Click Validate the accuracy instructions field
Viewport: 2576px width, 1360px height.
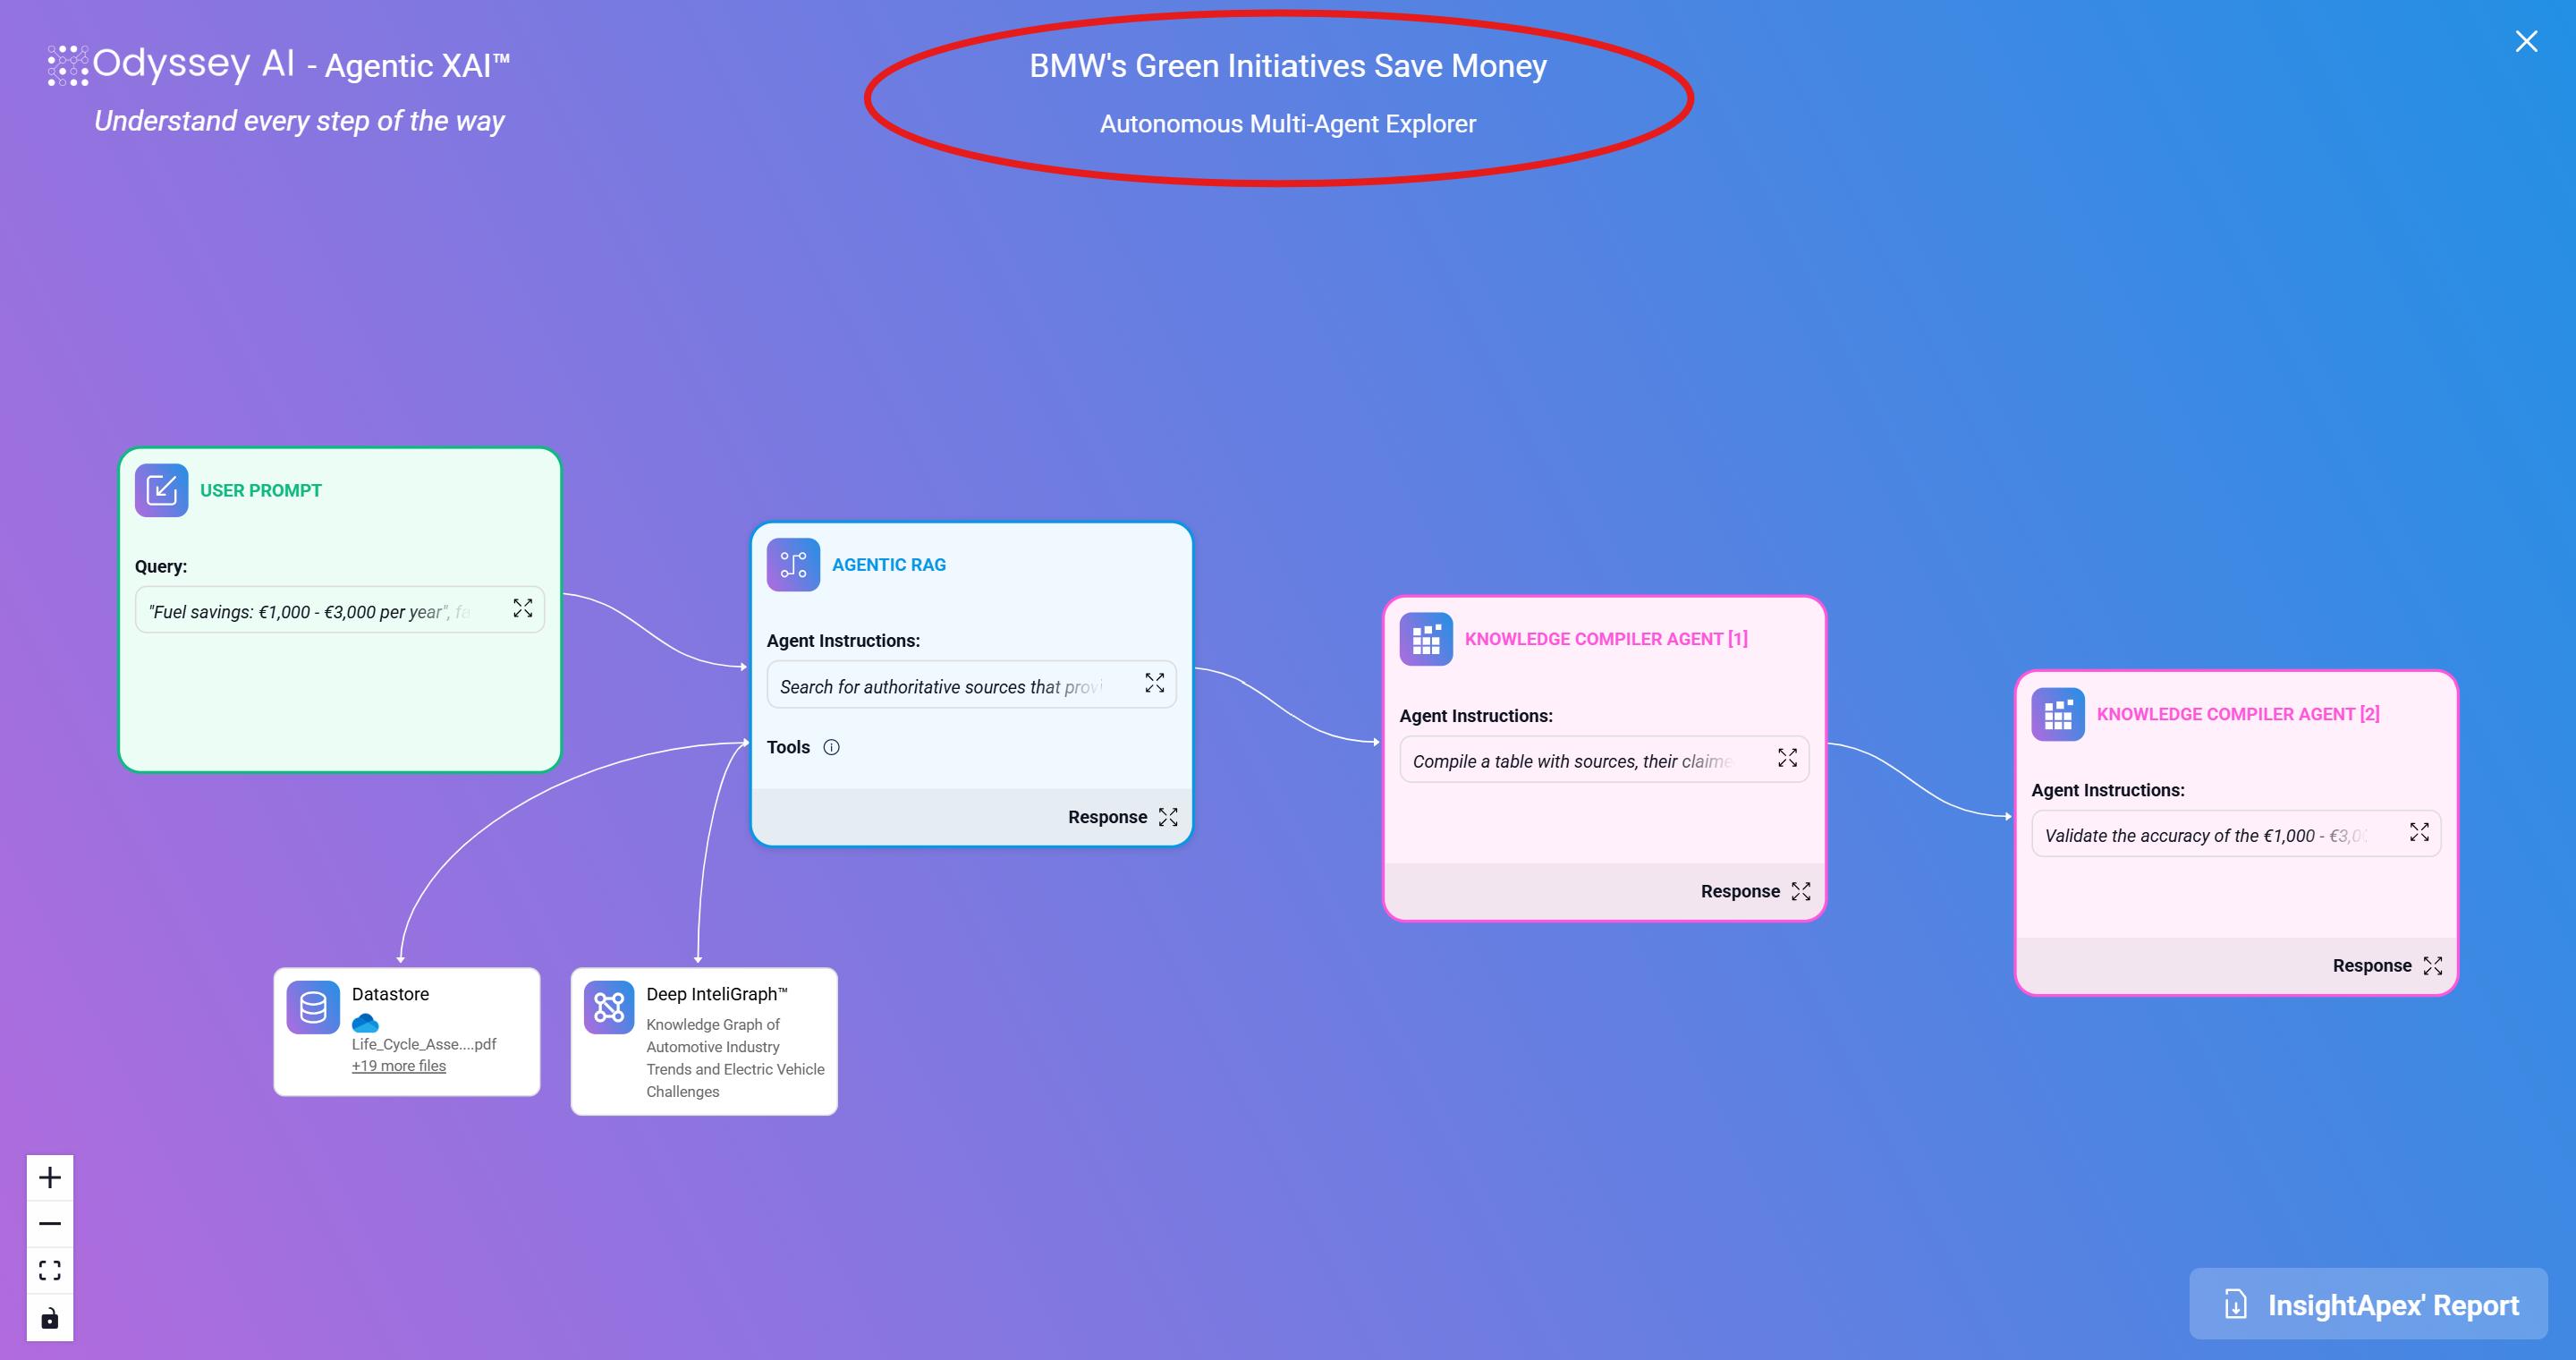point(2236,834)
